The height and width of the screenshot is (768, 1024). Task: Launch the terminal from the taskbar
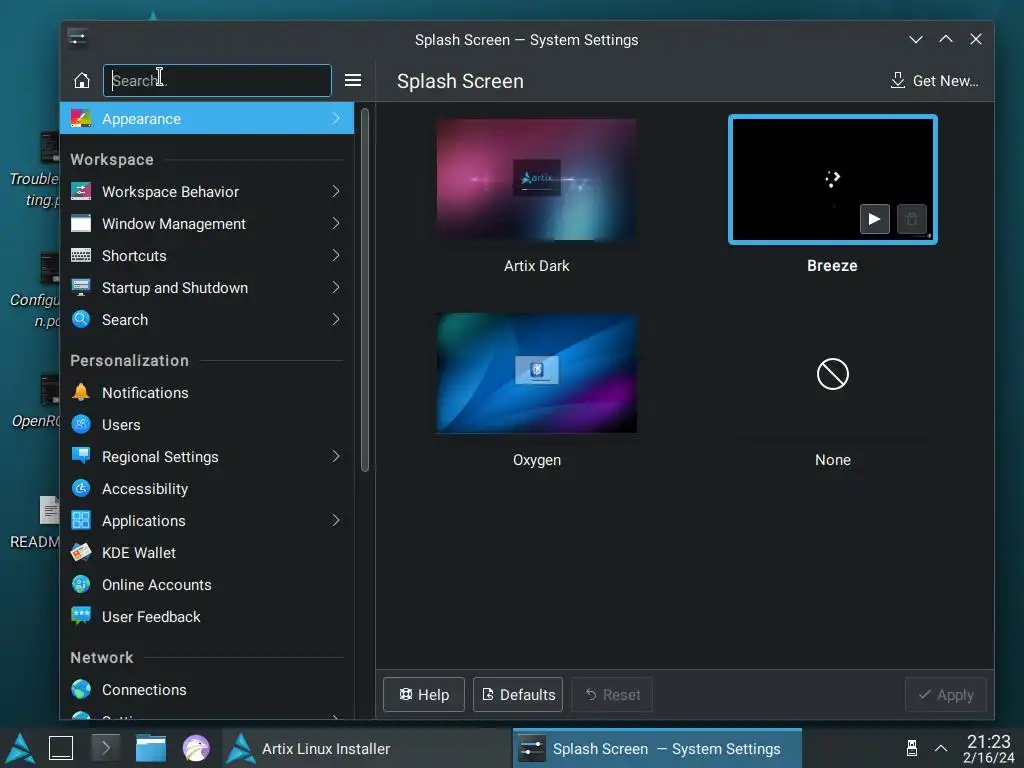pos(106,748)
